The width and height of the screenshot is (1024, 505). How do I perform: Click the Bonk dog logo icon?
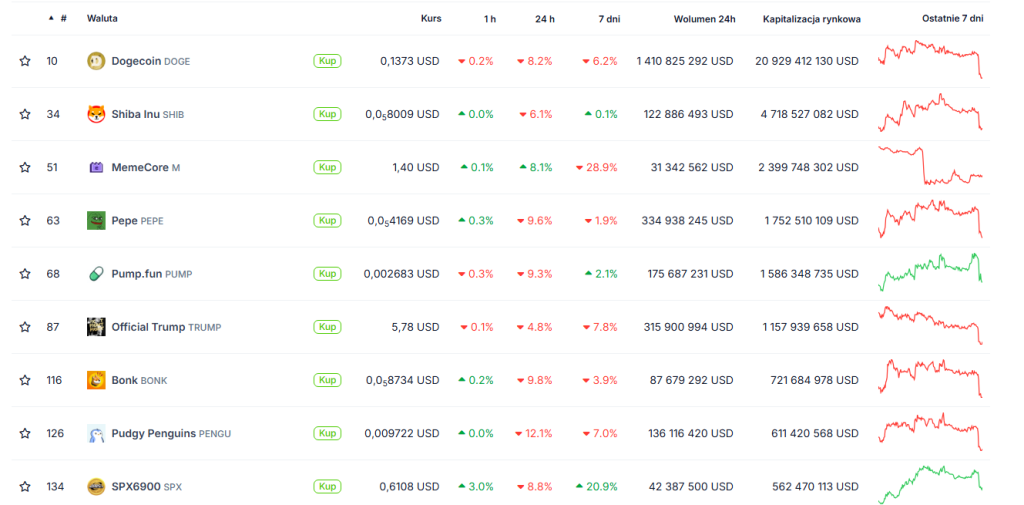click(96, 380)
